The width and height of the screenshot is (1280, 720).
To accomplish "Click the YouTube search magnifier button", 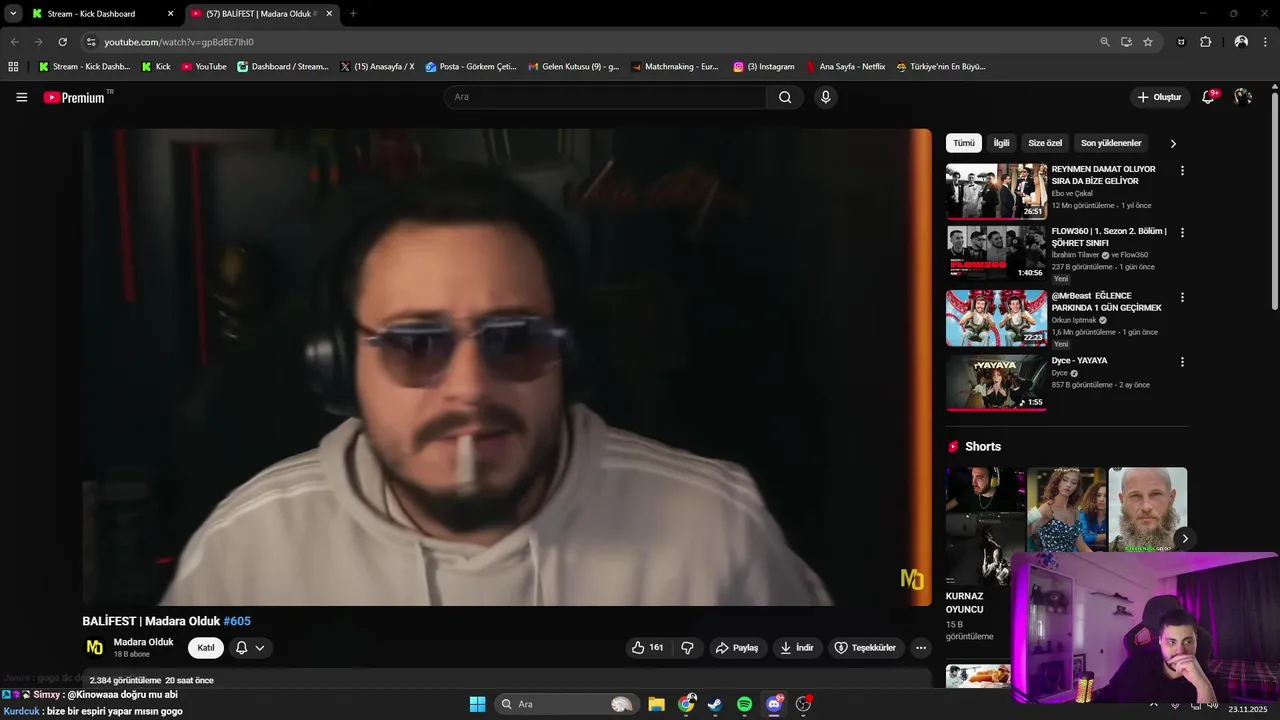I will 785,97.
